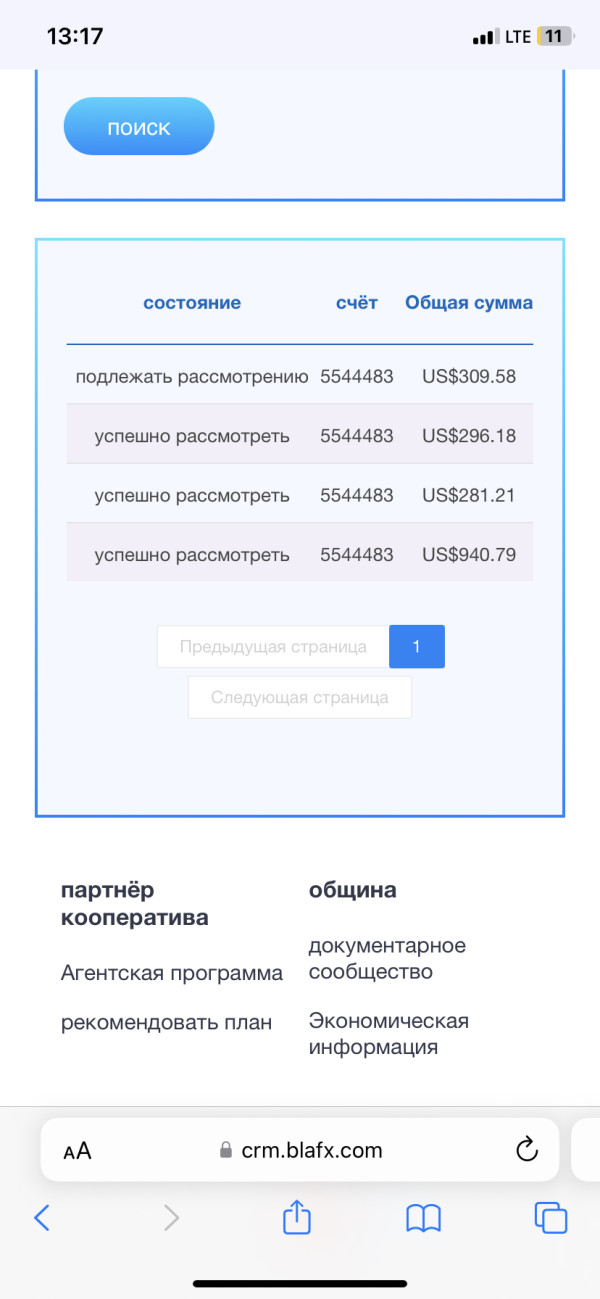The image size is (600, 1299).
Task: Open Safari bookmarks
Action: click(423, 1217)
